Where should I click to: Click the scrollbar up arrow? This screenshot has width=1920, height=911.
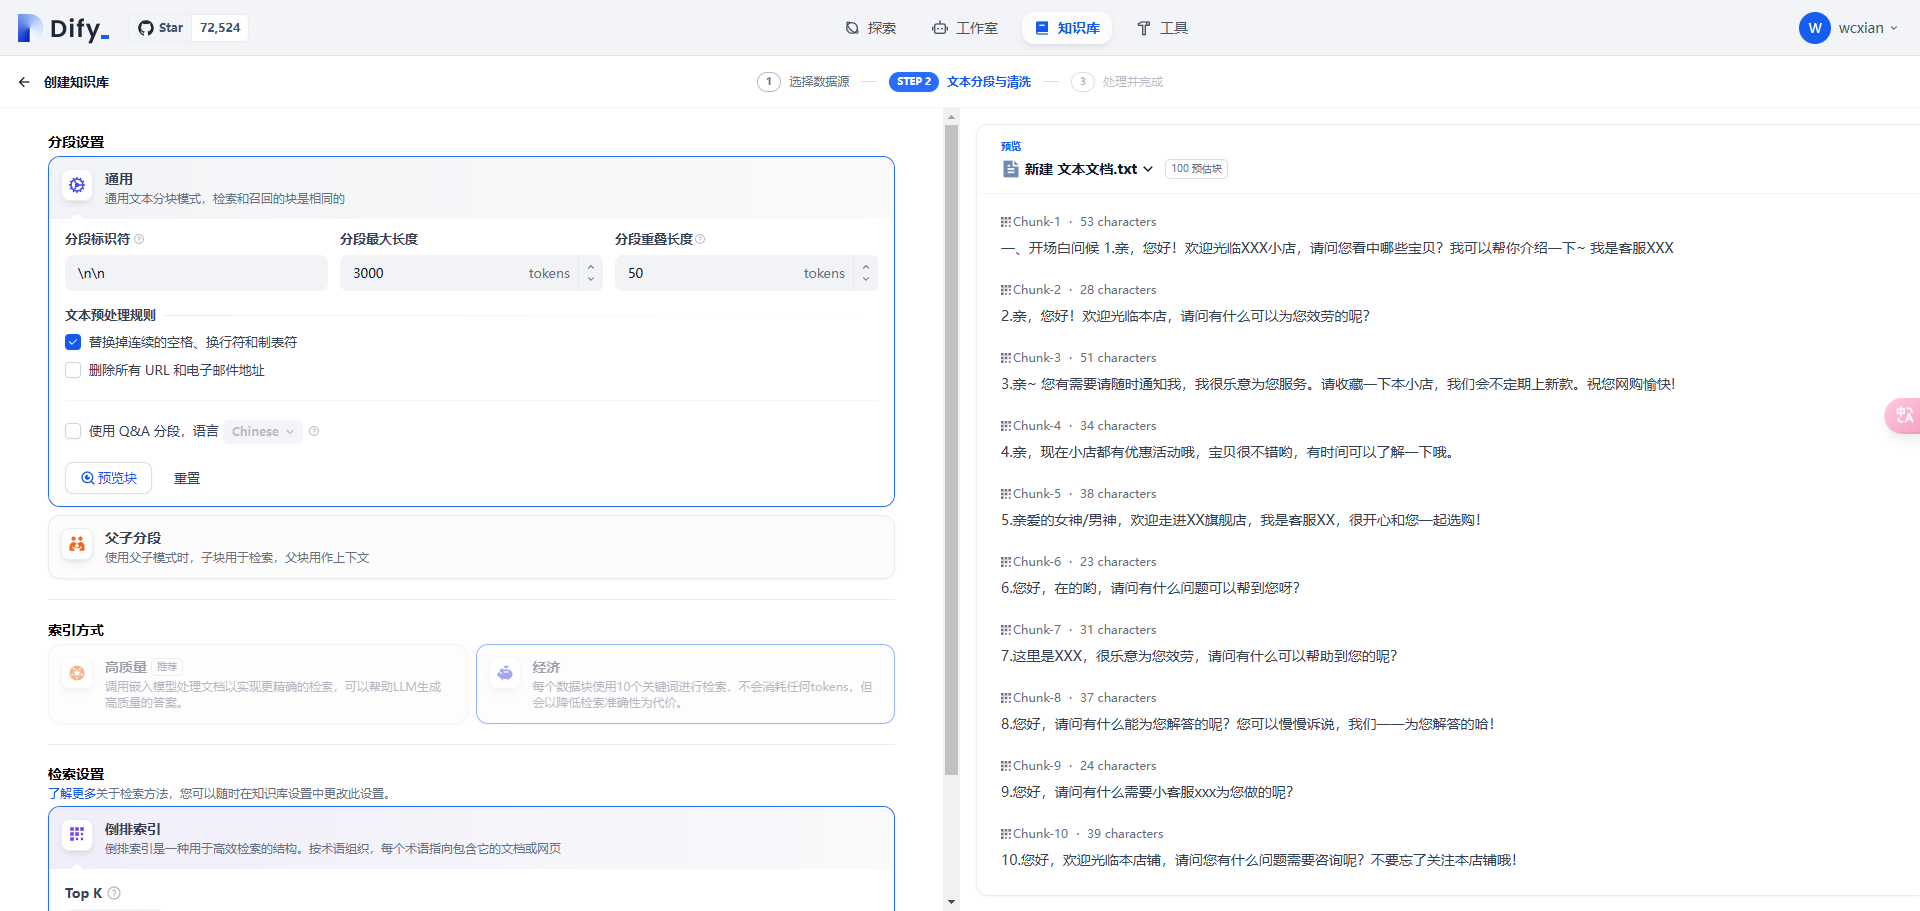951,115
